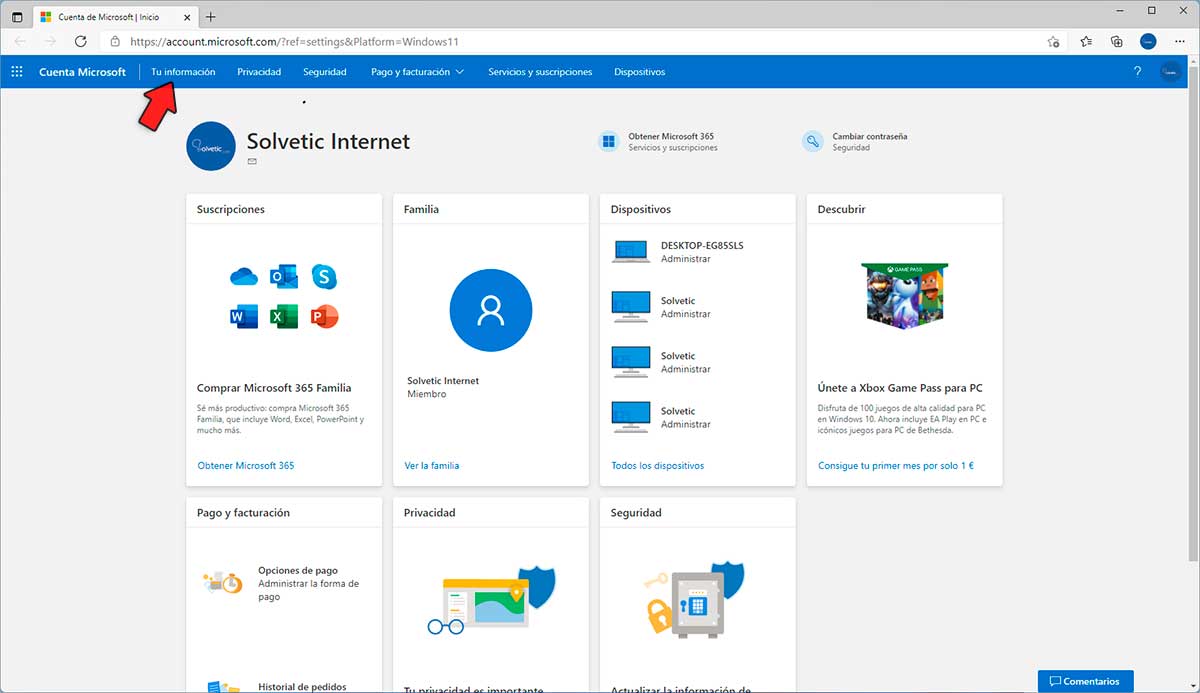Click the browser back arrow
This screenshot has height=693, width=1200.
[x=20, y=42]
